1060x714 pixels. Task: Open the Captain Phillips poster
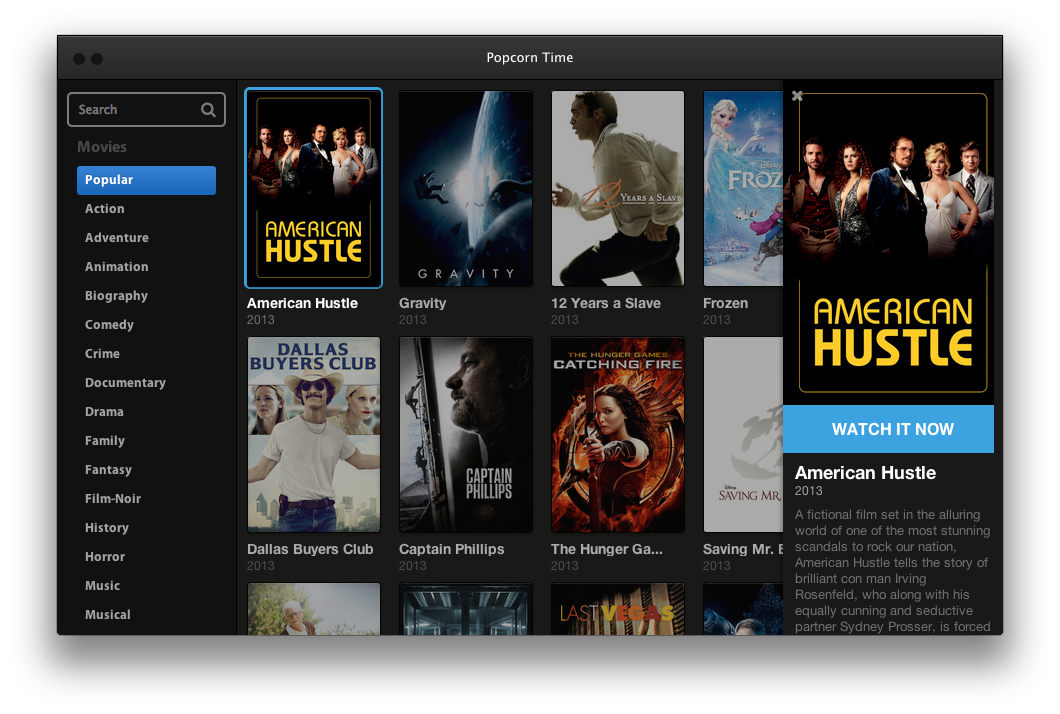tap(466, 435)
